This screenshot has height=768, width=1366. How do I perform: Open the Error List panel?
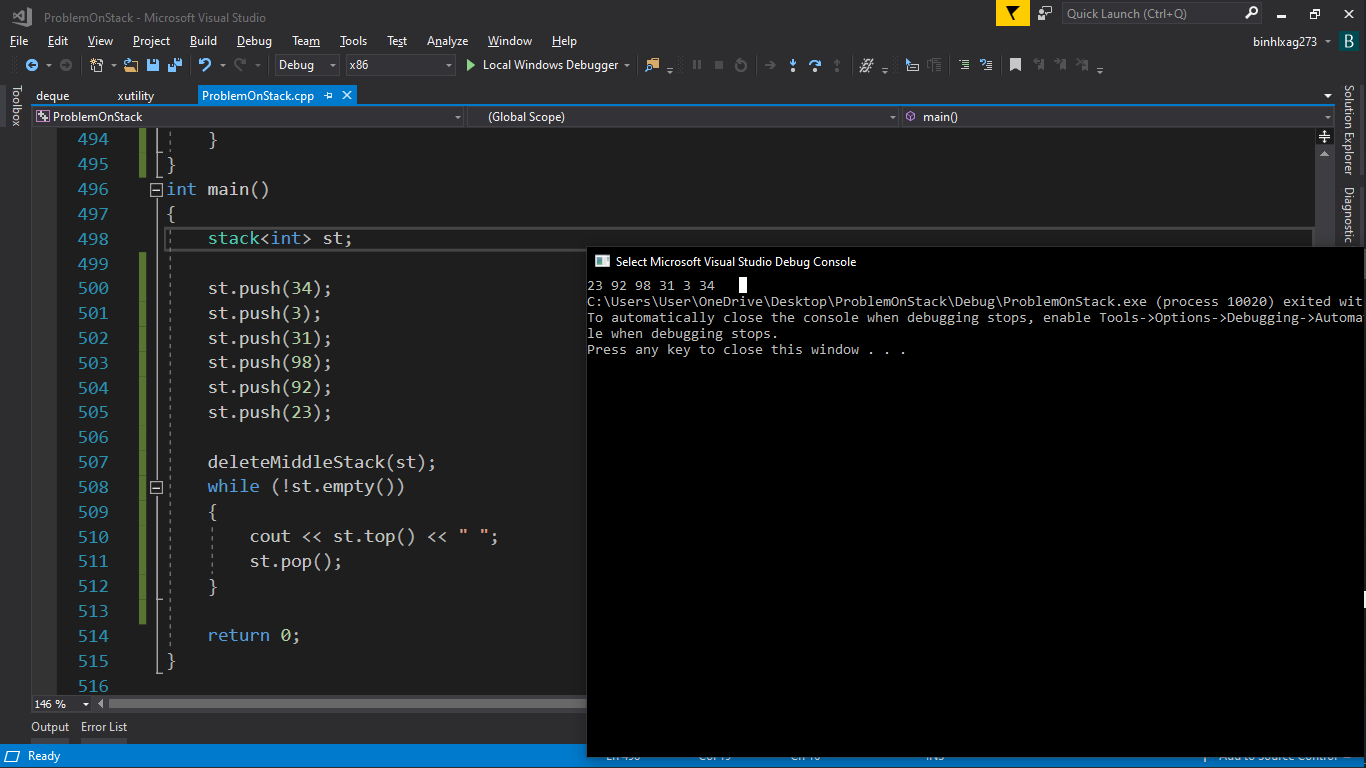coord(104,727)
